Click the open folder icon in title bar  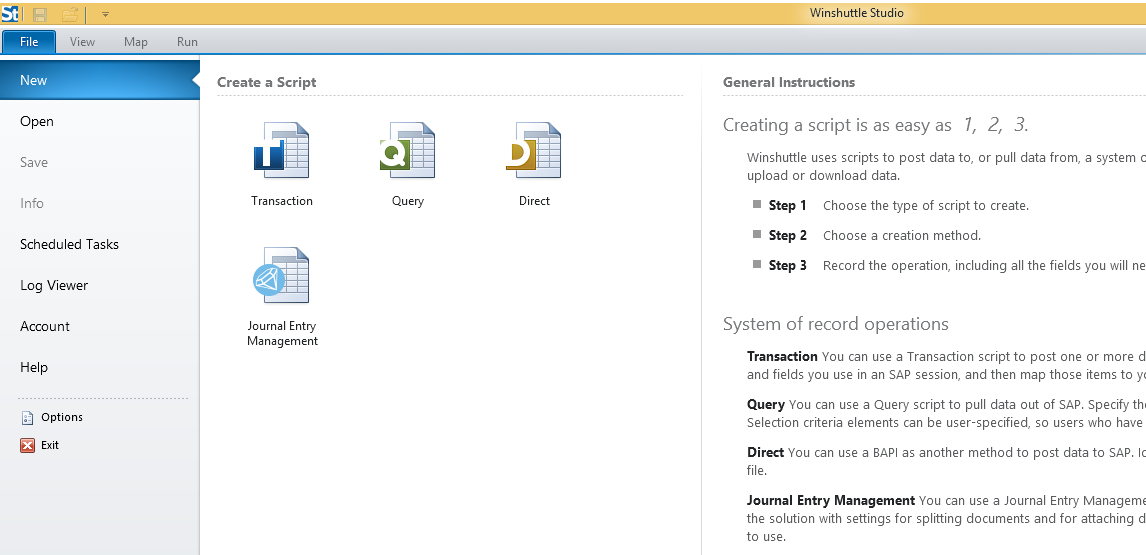pyautogui.click(x=70, y=14)
